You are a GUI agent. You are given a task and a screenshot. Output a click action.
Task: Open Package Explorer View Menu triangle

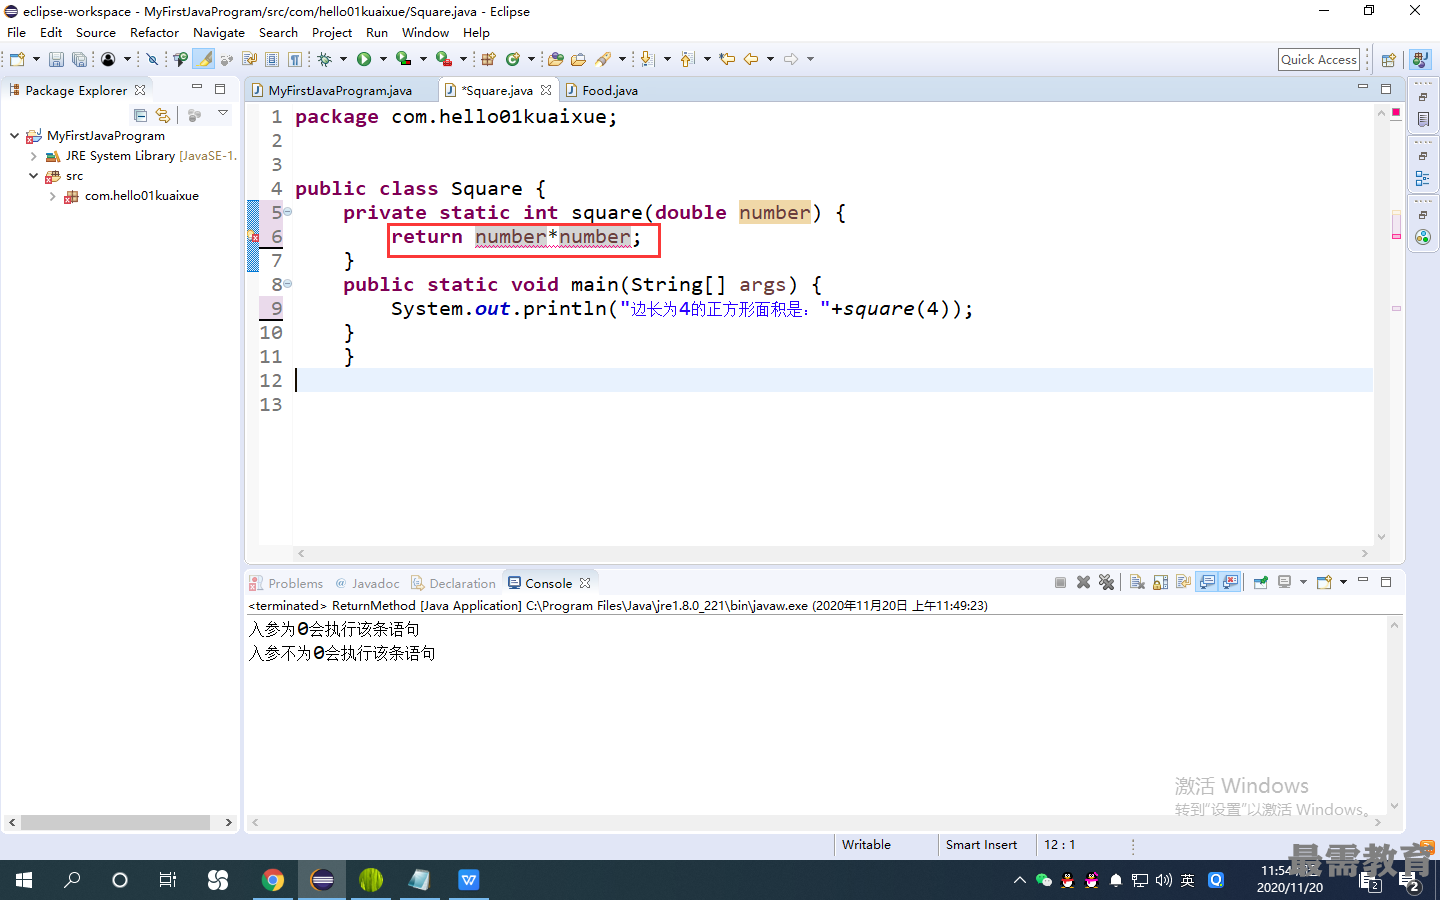(223, 113)
